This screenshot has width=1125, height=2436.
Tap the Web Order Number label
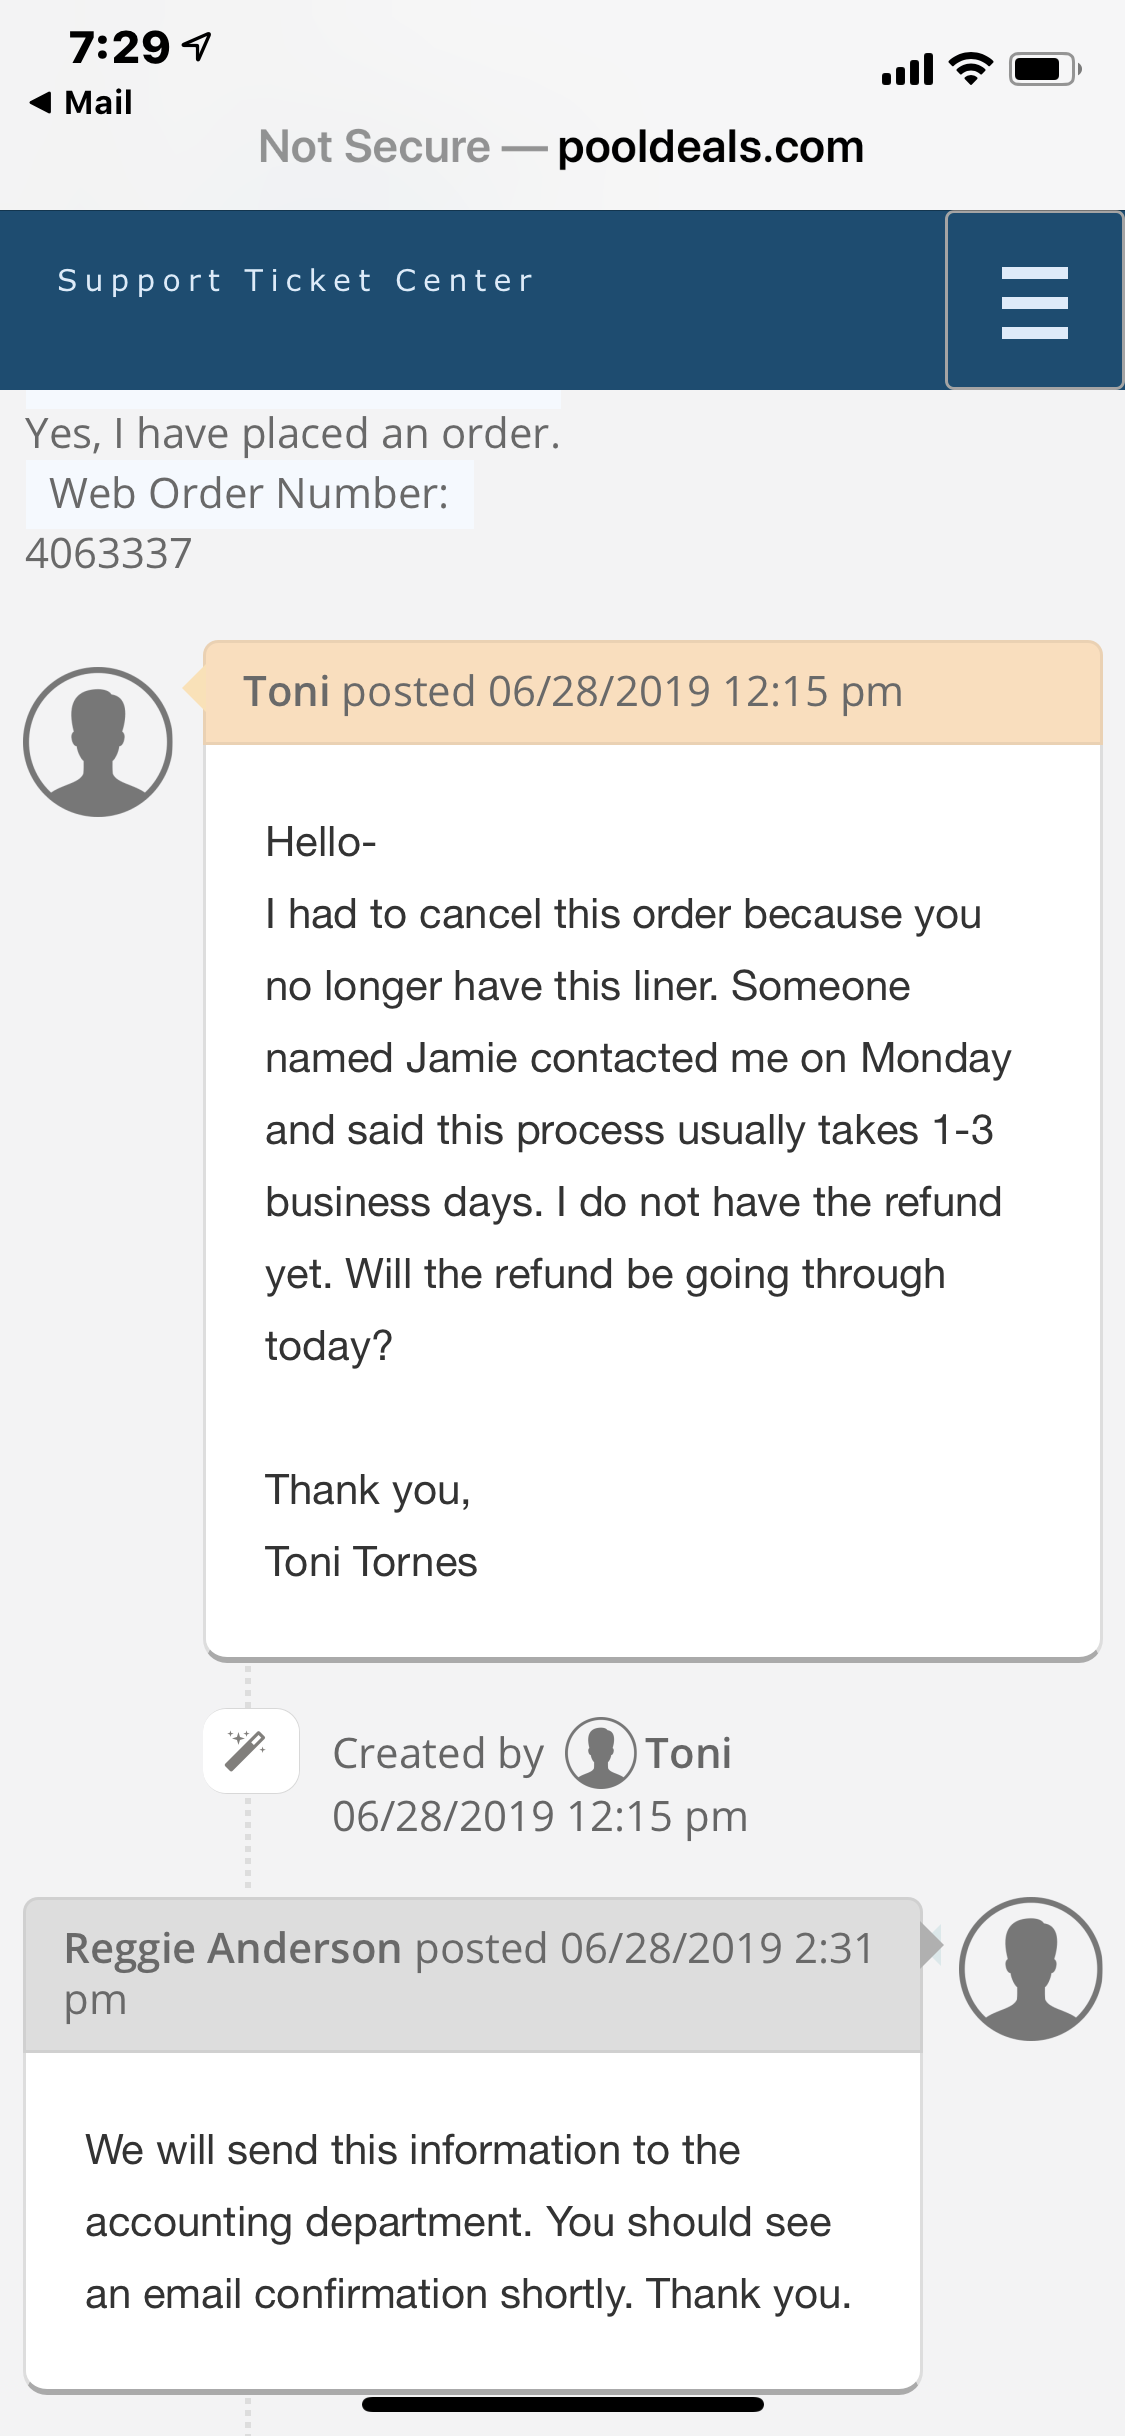coord(249,494)
